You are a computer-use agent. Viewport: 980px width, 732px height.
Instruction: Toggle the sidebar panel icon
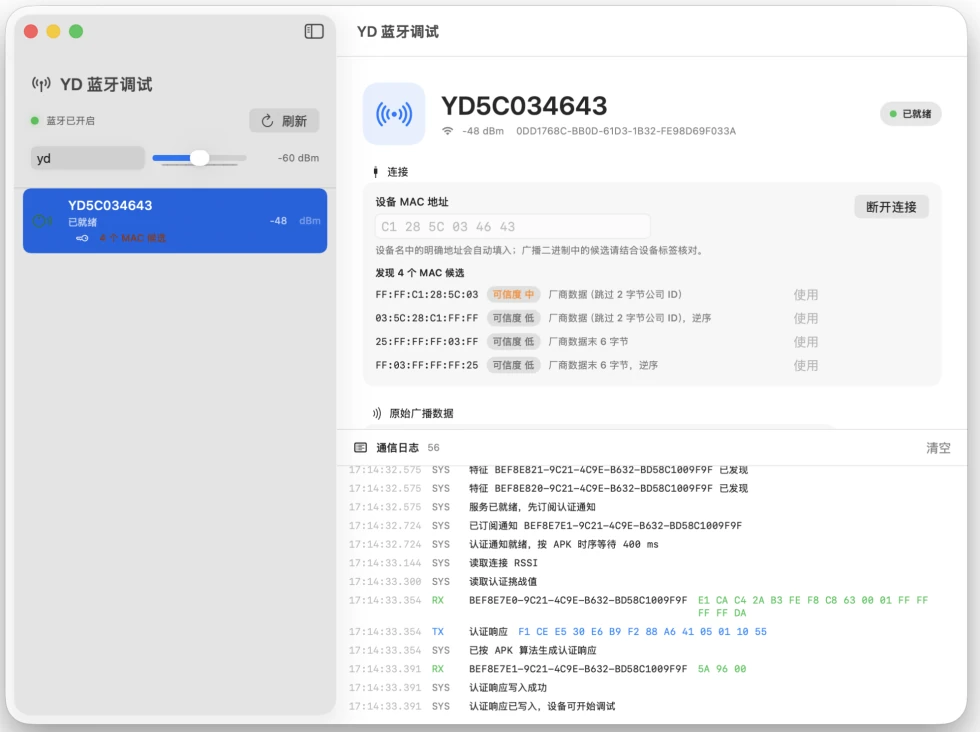(314, 31)
